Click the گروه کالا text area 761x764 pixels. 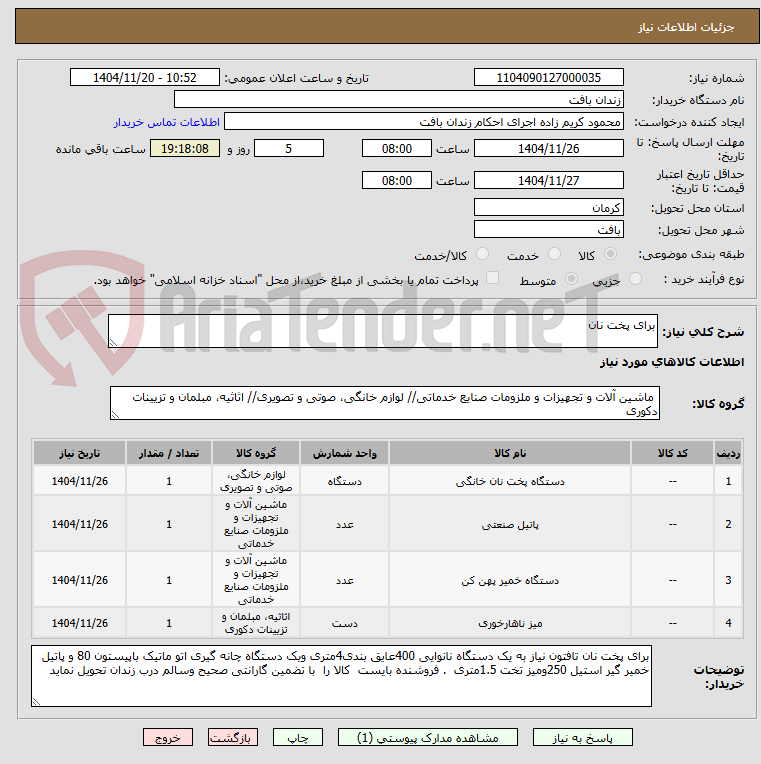pyautogui.click(x=385, y=403)
